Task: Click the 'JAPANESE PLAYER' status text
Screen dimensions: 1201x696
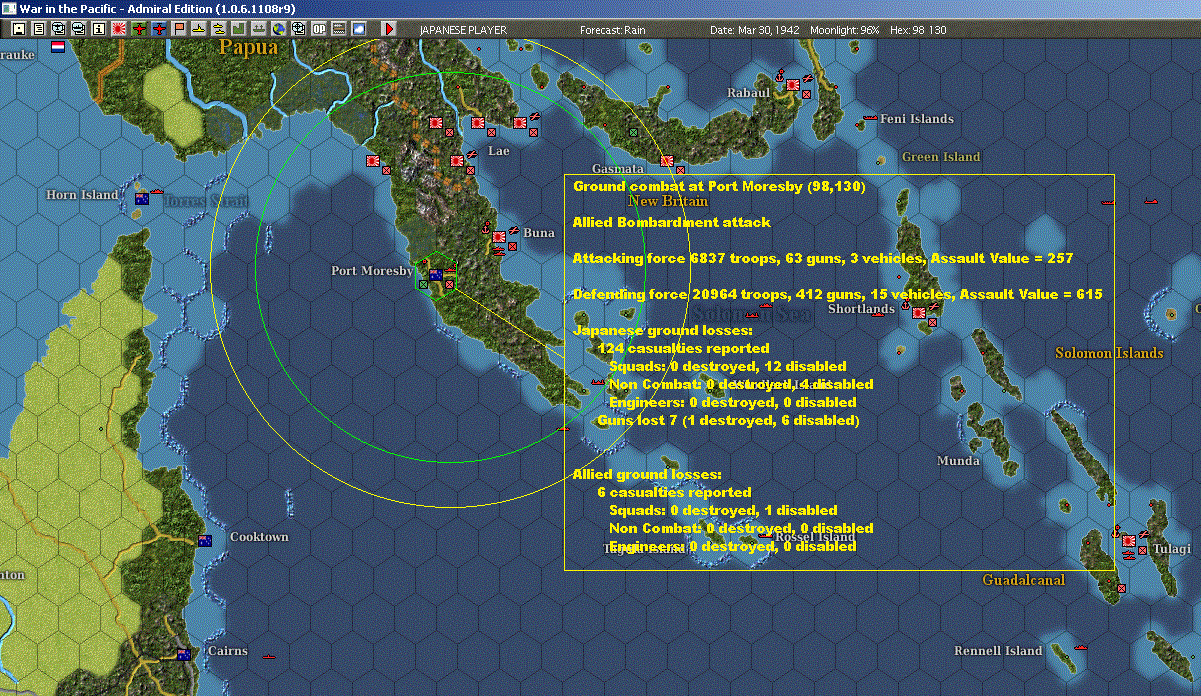Action: click(x=463, y=30)
